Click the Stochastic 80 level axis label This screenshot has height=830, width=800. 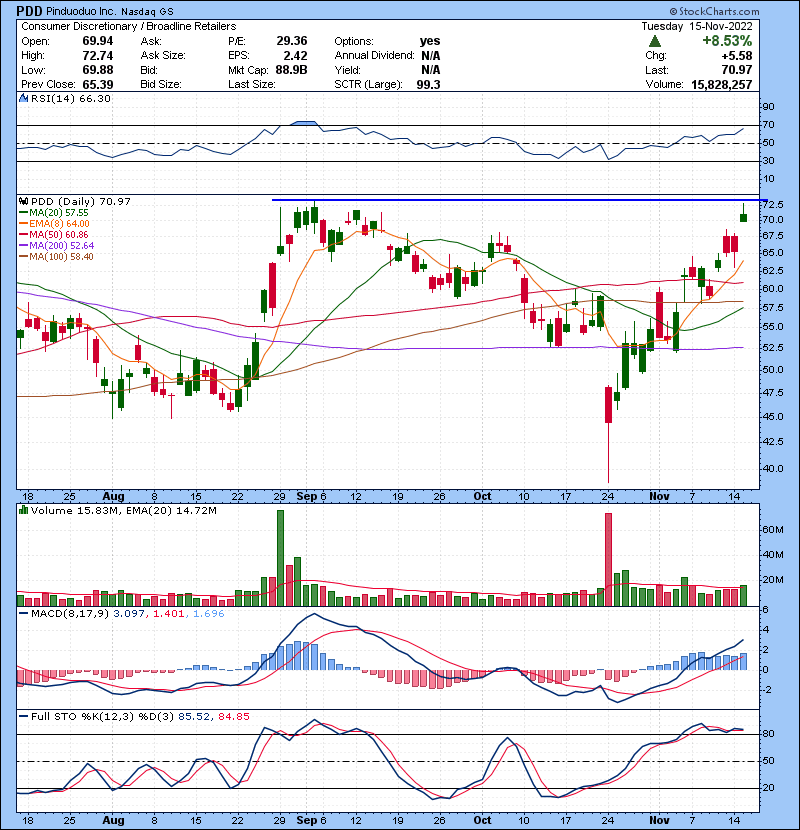click(768, 734)
